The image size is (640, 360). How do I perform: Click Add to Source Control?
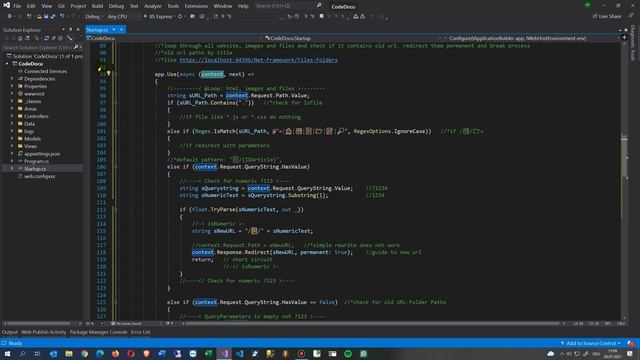pos(591,343)
